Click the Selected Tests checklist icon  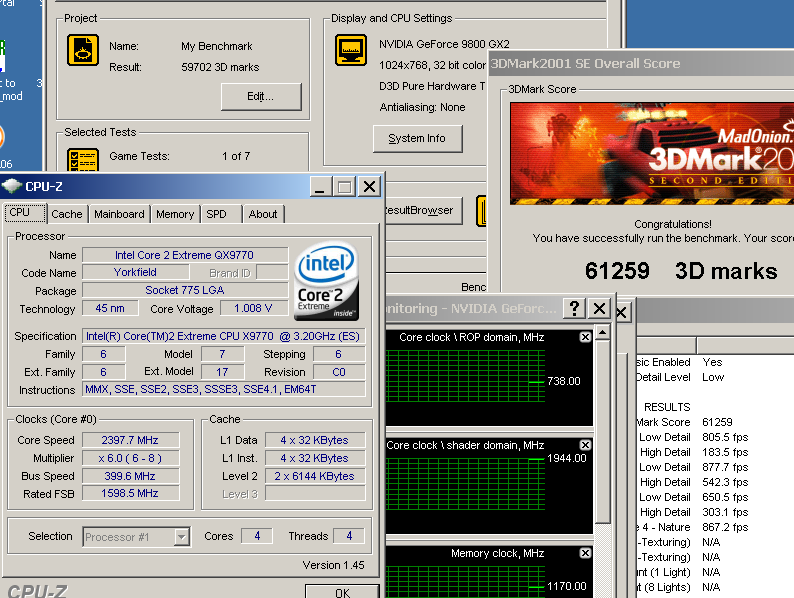(83, 160)
